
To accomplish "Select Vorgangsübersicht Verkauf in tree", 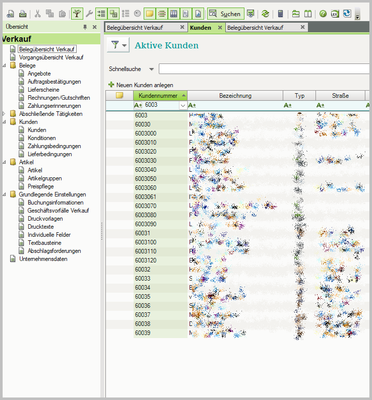I will pyautogui.click(x=51, y=57).
